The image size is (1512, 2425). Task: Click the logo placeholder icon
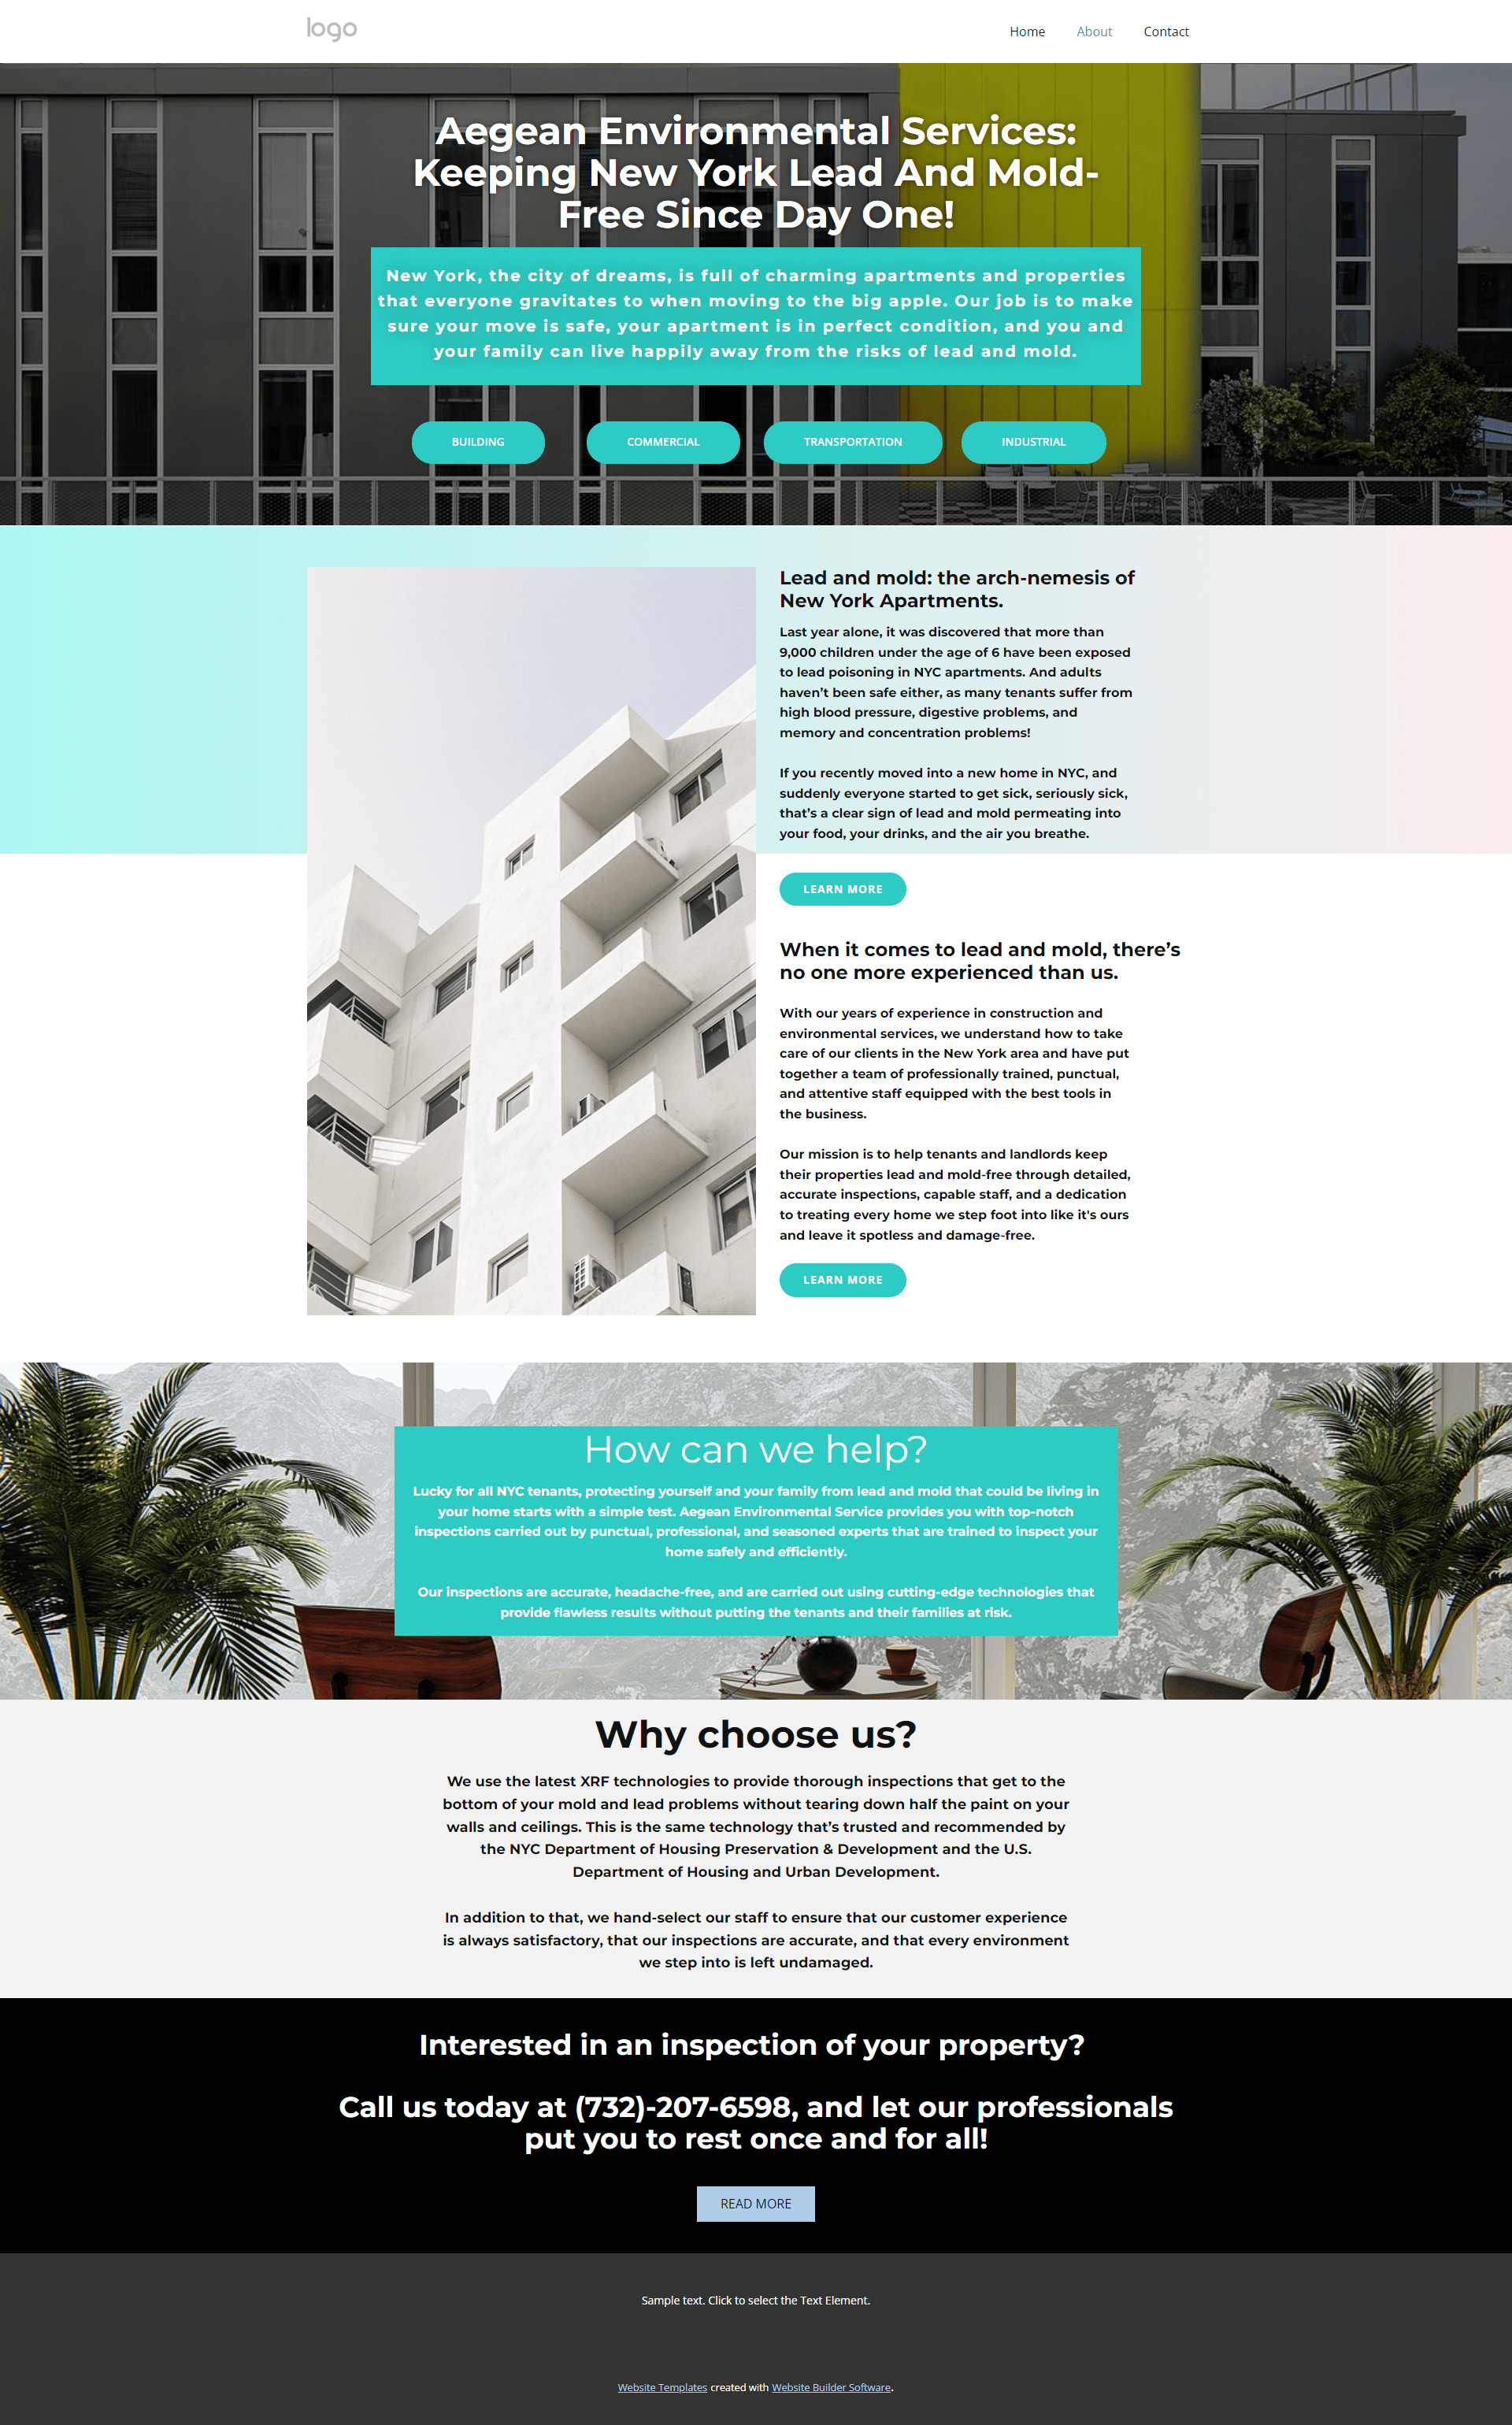[329, 30]
